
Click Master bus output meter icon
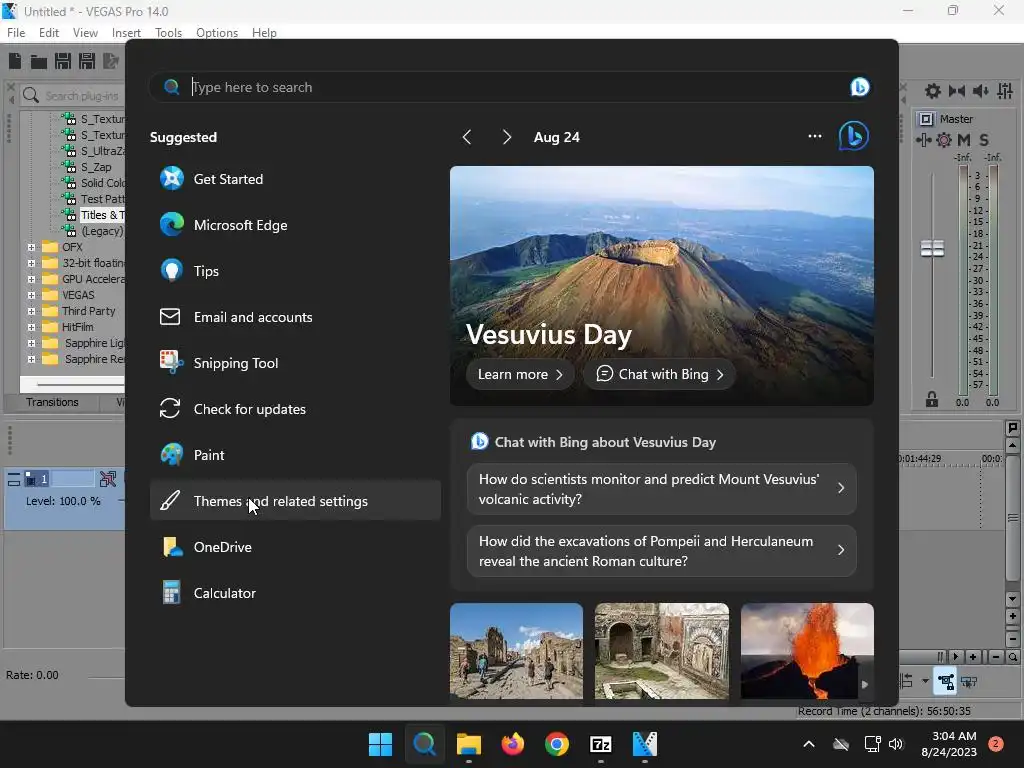[x=926, y=119]
